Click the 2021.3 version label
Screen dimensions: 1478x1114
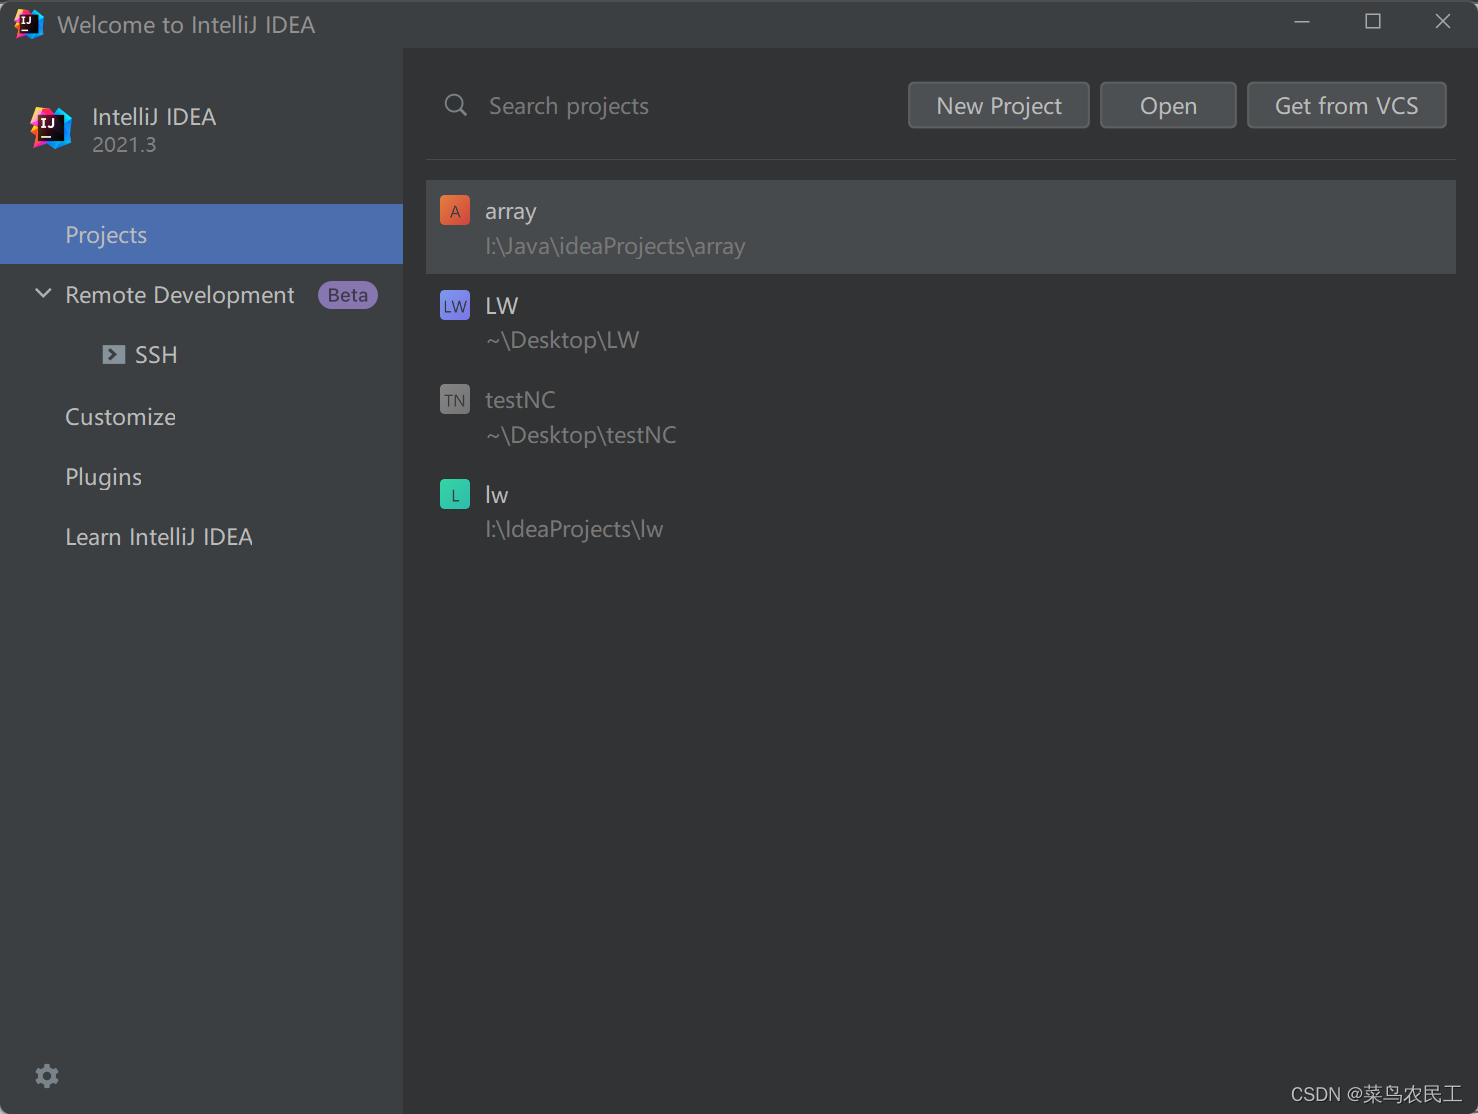(x=124, y=145)
